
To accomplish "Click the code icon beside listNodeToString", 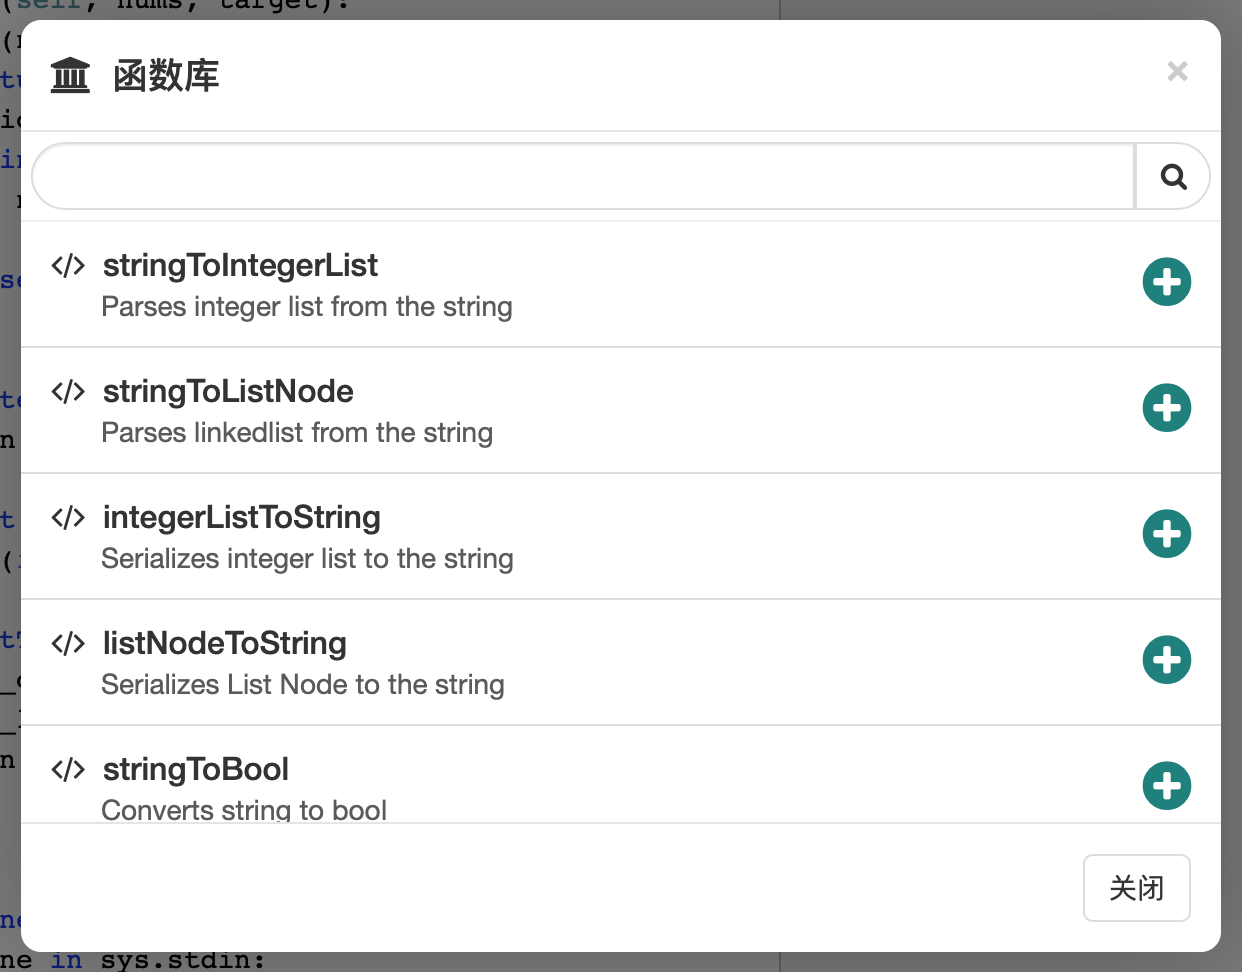I will pyautogui.click(x=68, y=644).
